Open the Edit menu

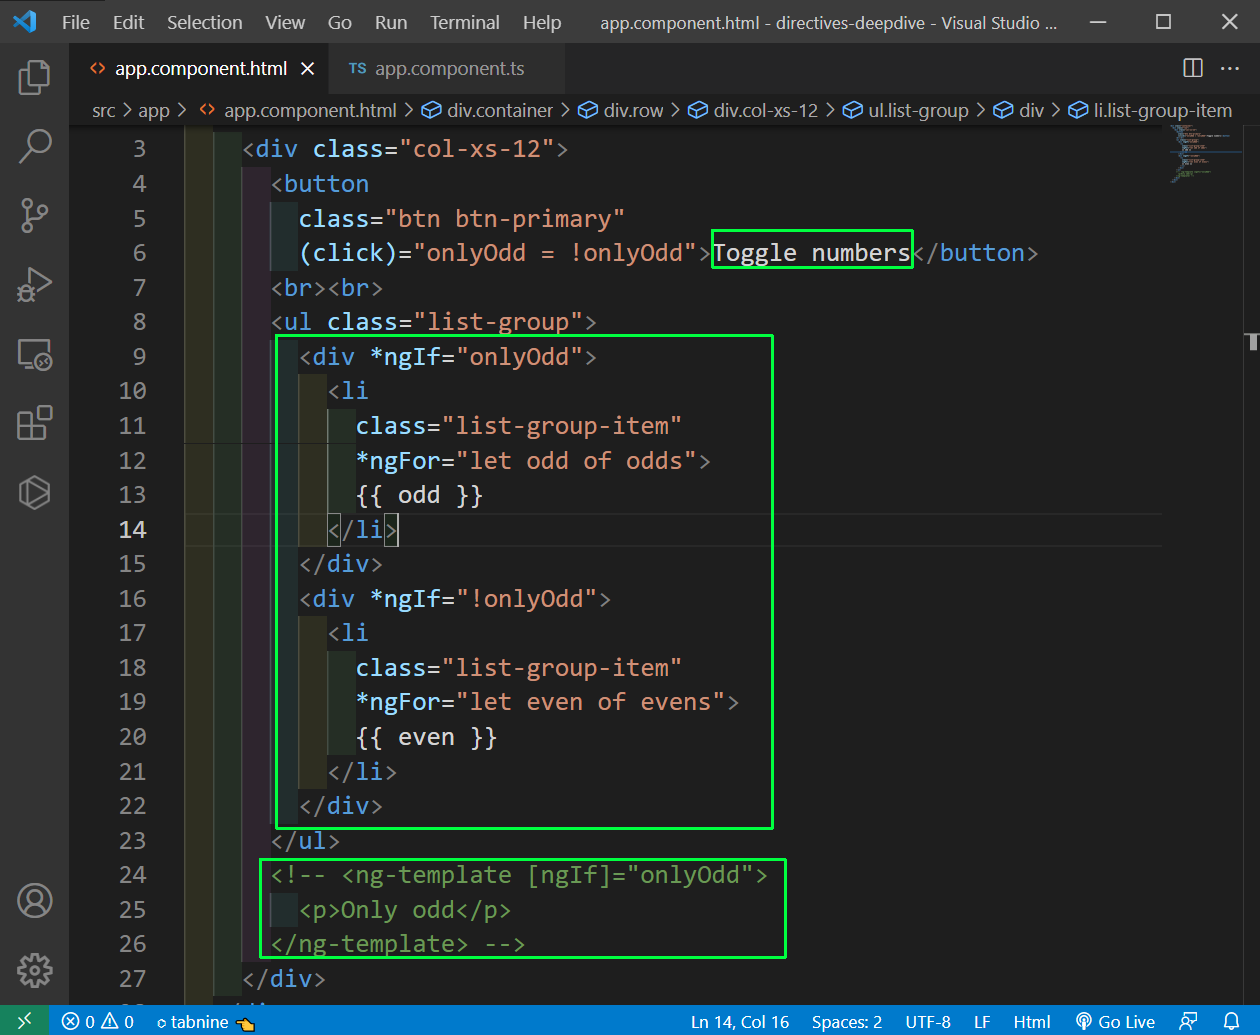pos(128,22)
